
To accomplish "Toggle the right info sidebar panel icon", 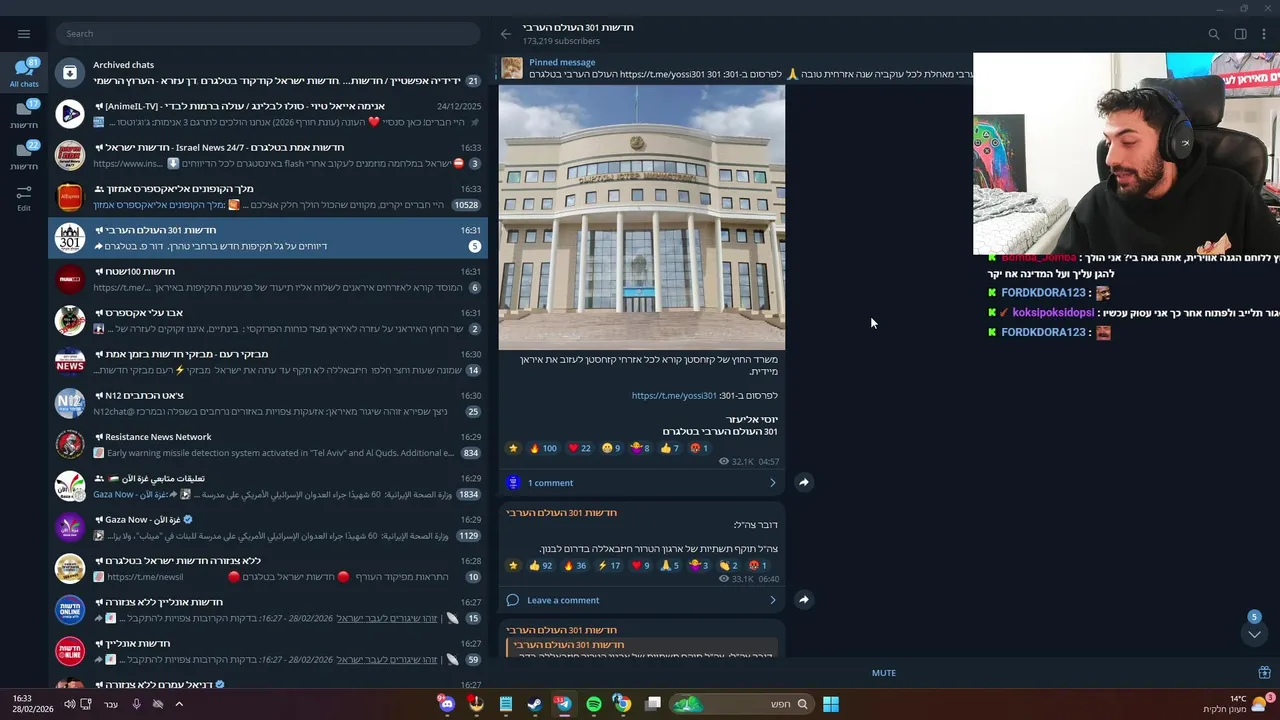I will (1240, 34).
